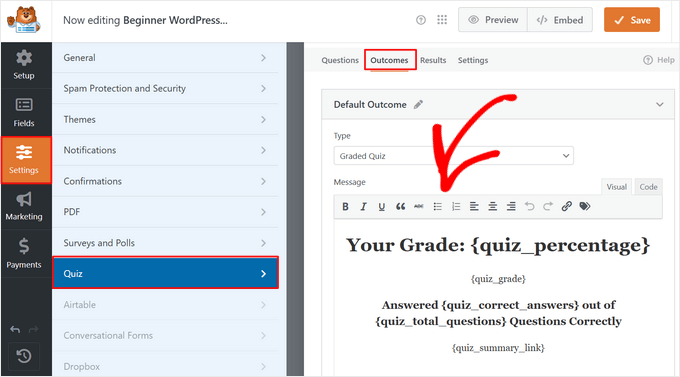Switch editor to Code mode

click(648, 187)
